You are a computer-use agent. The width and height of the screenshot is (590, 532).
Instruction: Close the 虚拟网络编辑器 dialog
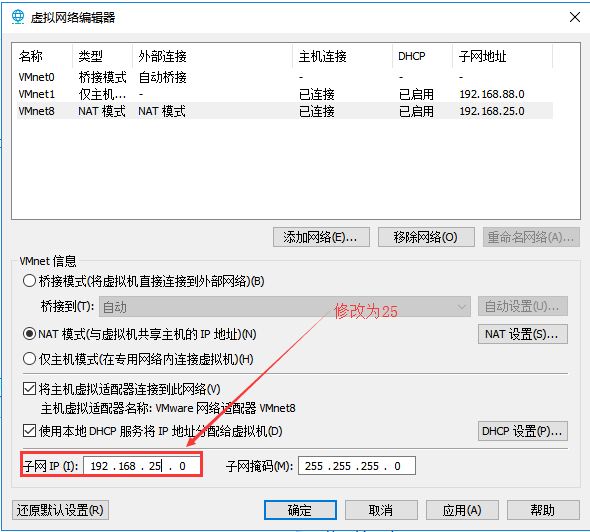(575, 17)
